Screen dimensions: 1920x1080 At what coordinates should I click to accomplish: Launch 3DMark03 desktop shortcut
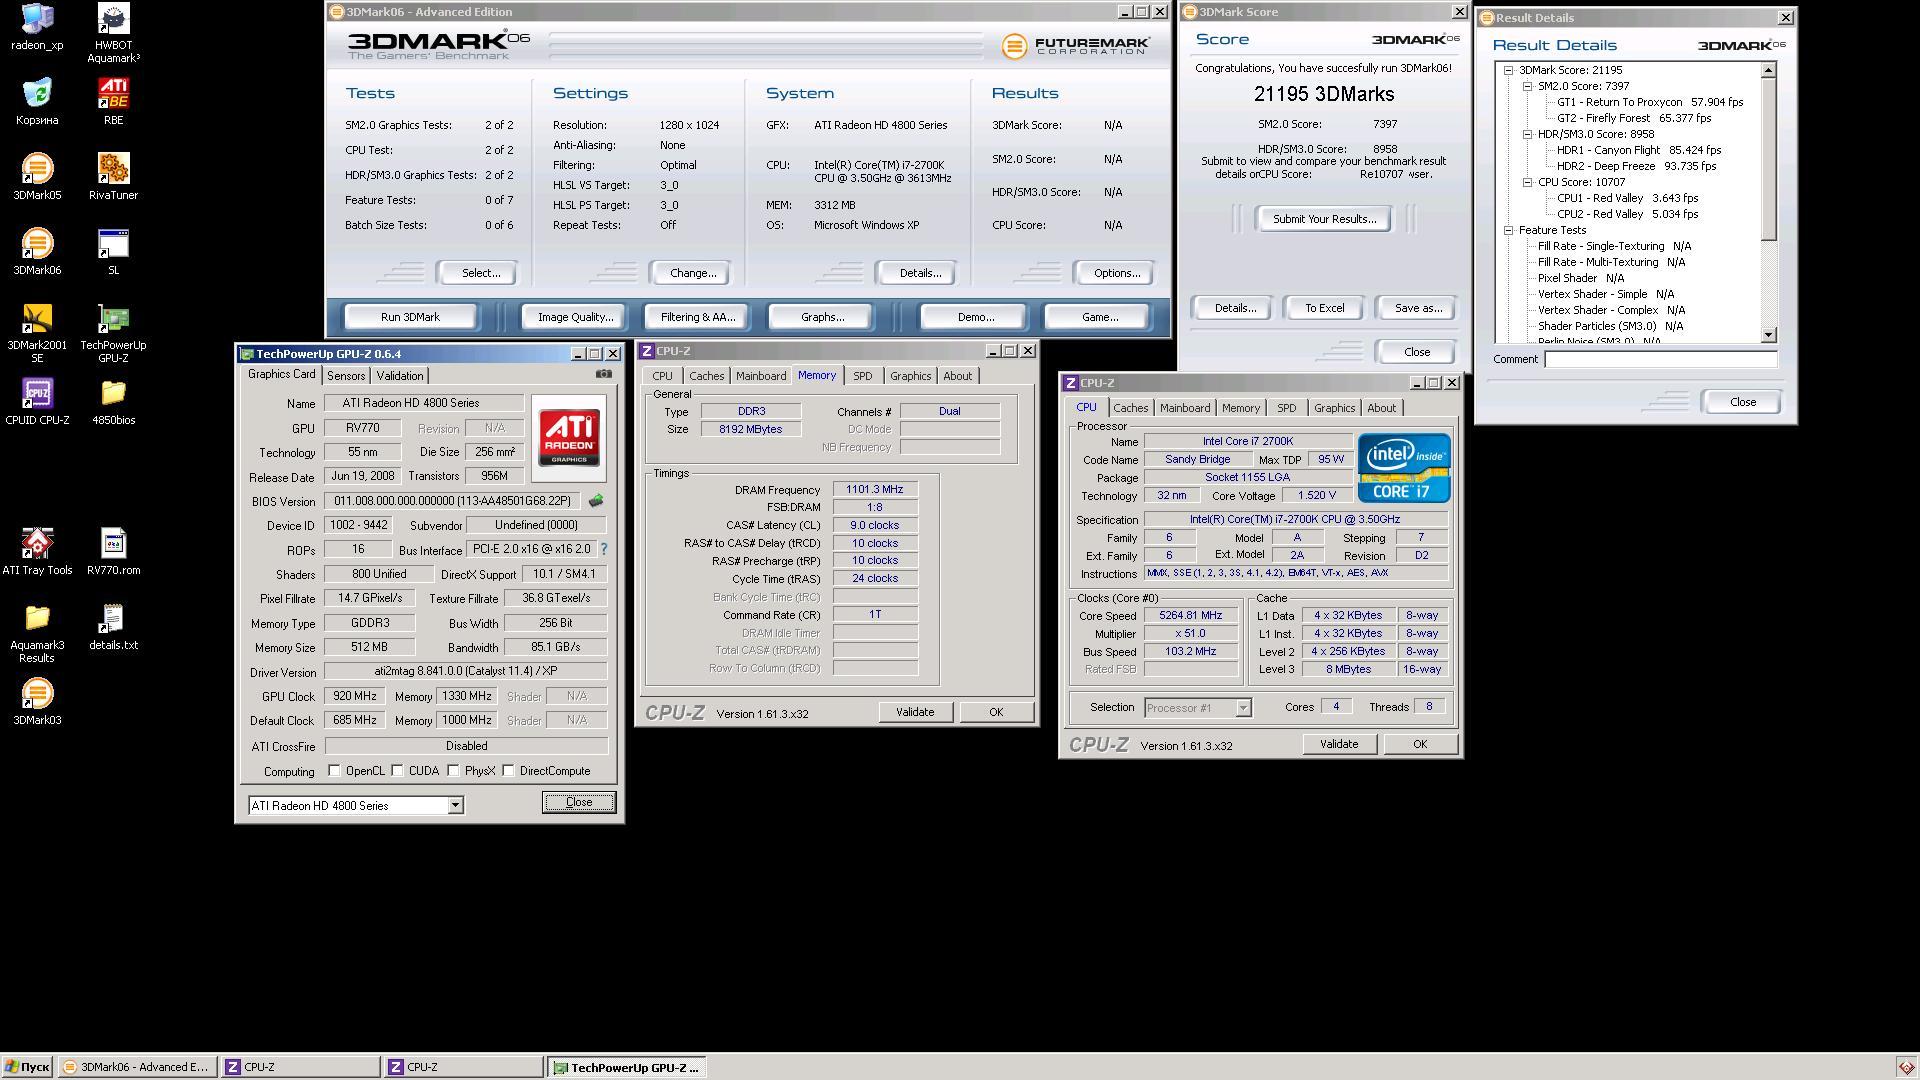click(x=37, y=702)
